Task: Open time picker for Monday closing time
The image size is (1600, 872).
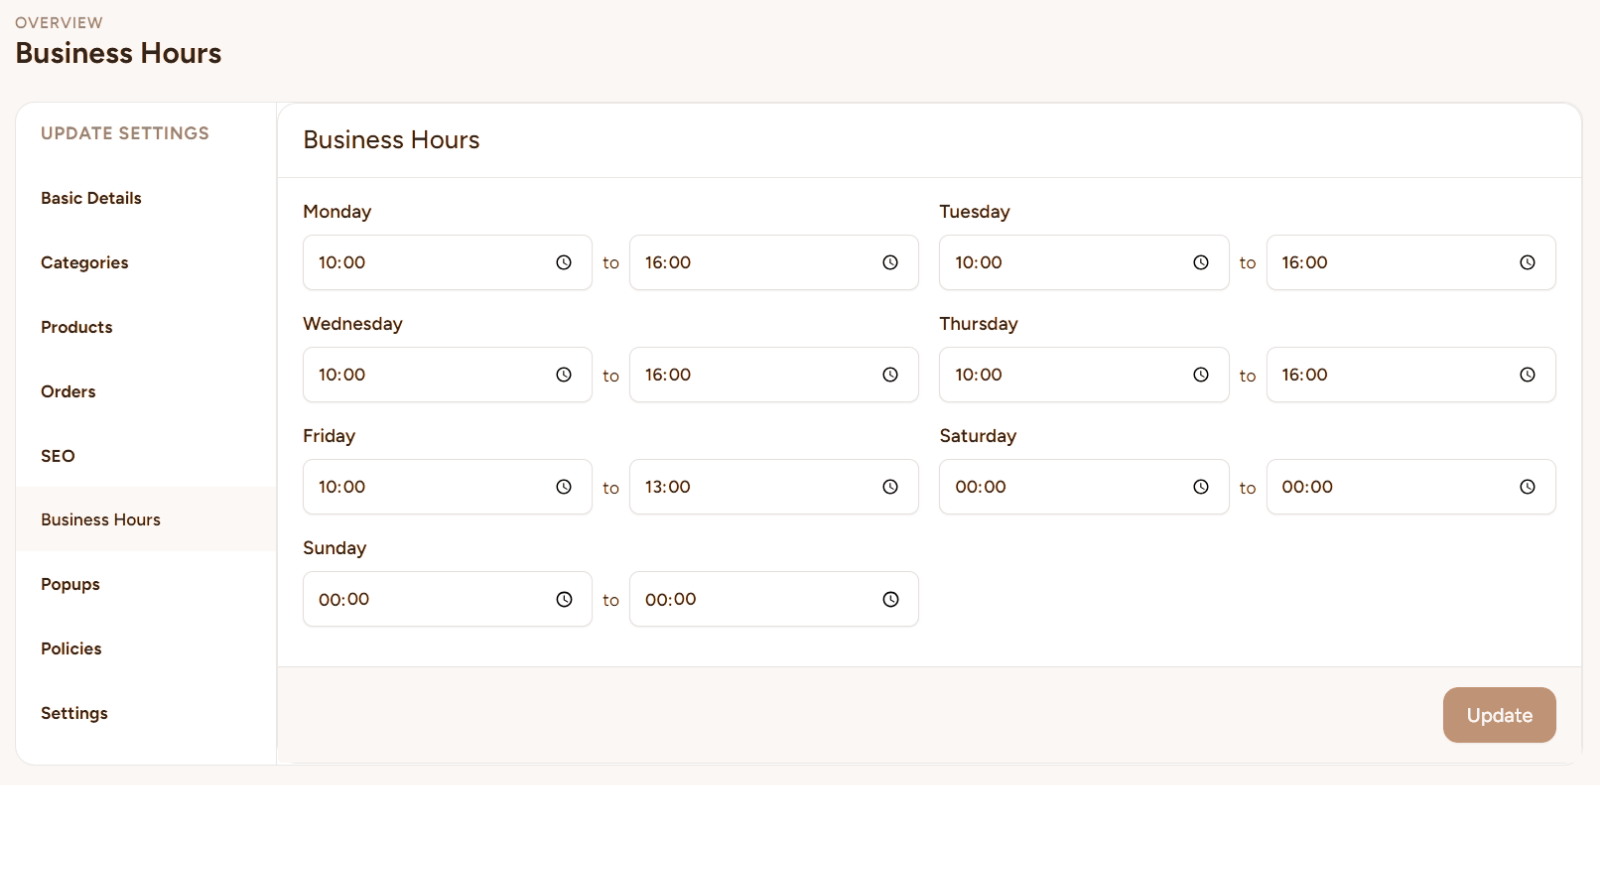Action: (890, 263)
